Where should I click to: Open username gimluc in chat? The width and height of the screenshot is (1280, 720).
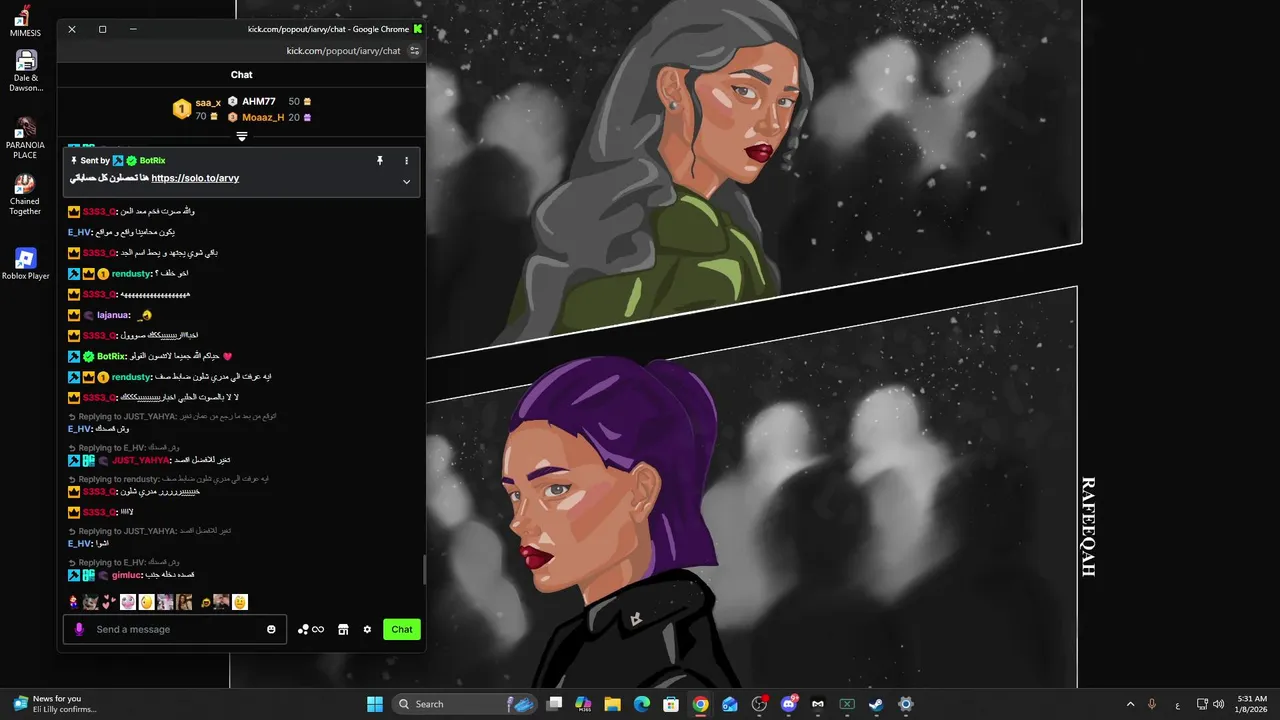tap(126, 575)
